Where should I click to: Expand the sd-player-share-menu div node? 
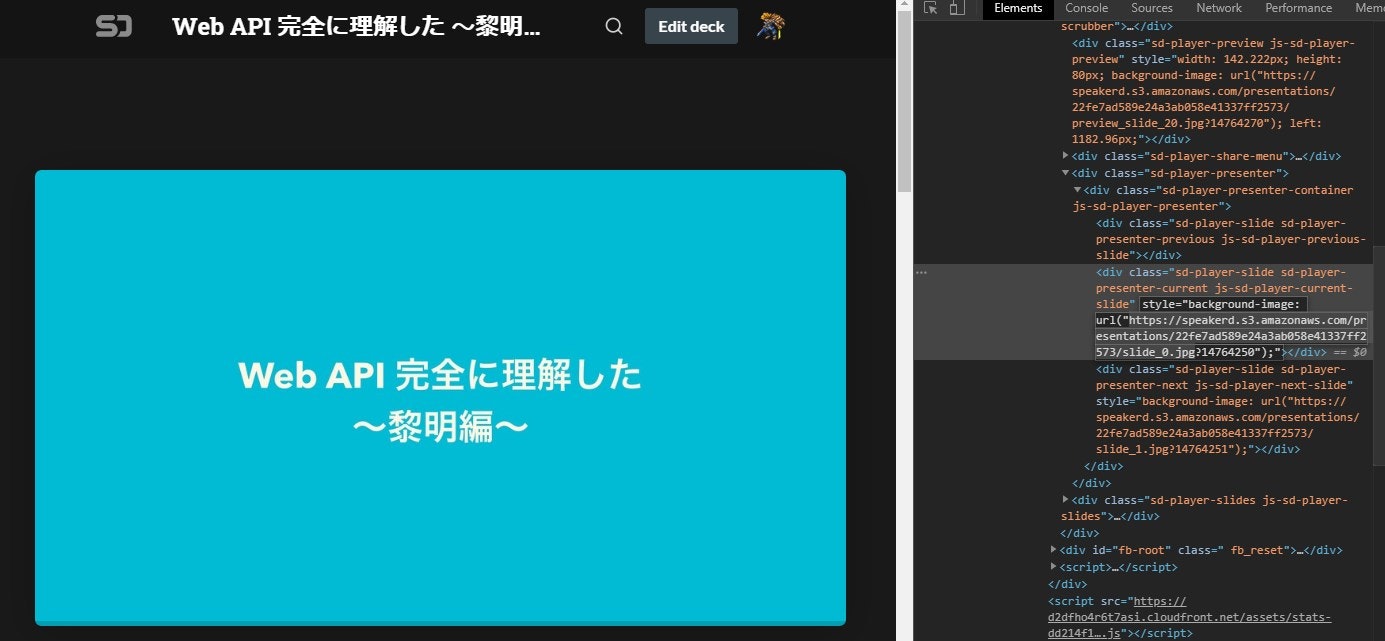click(1065, 156)
